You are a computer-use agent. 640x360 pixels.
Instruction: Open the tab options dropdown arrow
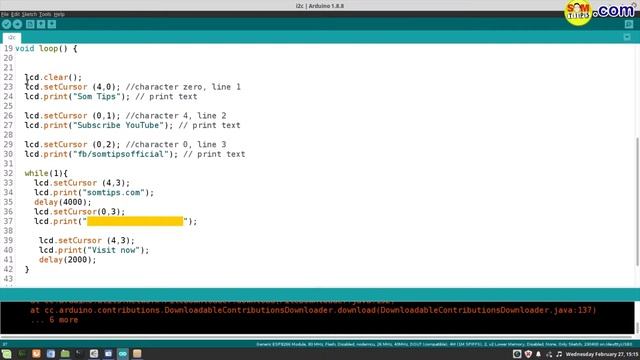[x=627, y=37]
